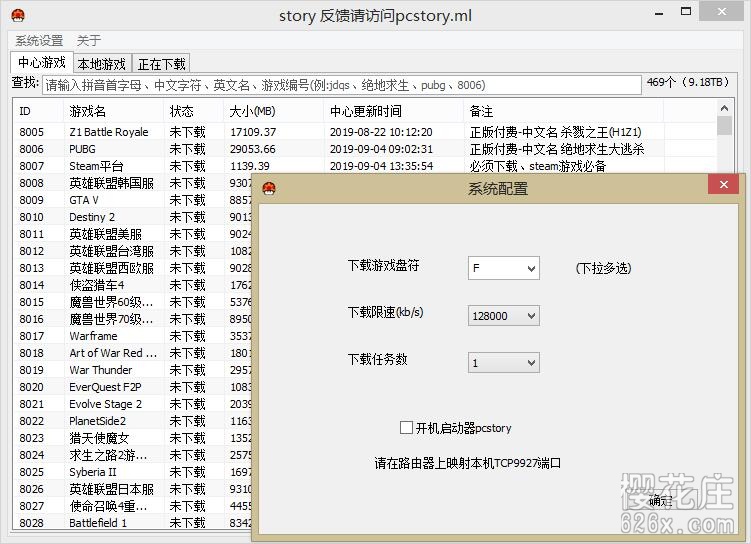The height and width of the screenshot is (544, 751).
Task: Switch to the 中心游戏 tab
Action: coord(42,63)
